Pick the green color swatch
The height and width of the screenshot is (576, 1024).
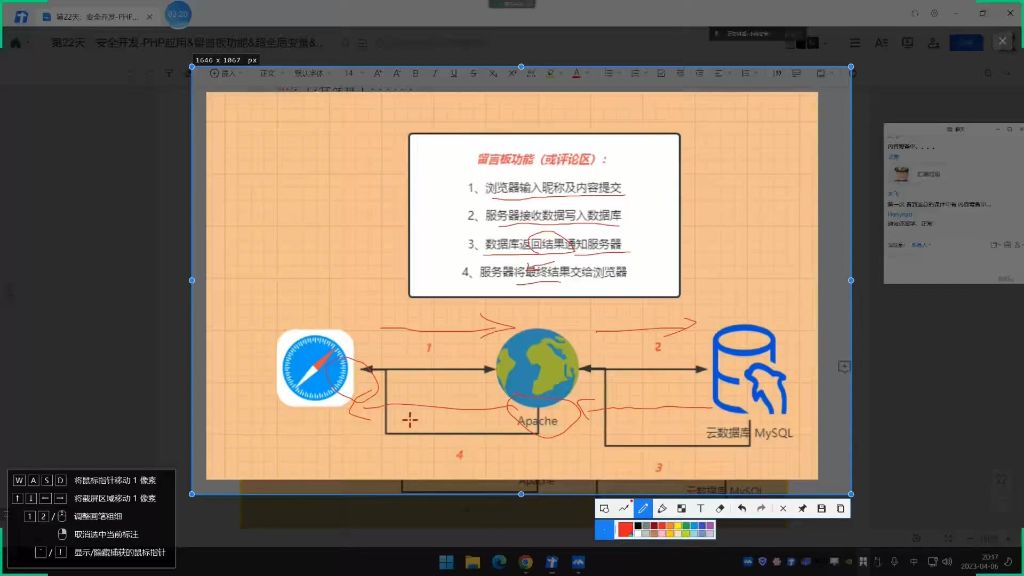pyautogui.click(x=686, y=526)
